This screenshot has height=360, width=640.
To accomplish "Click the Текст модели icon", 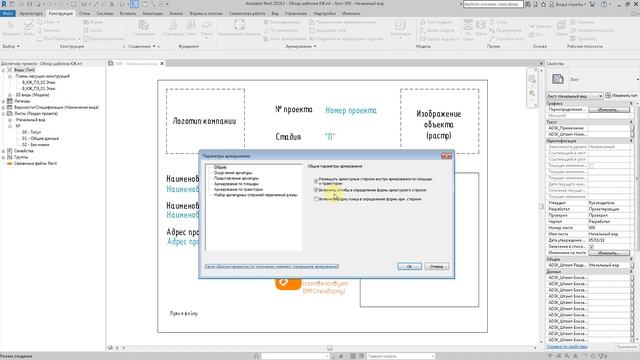I will coord(423,22).
